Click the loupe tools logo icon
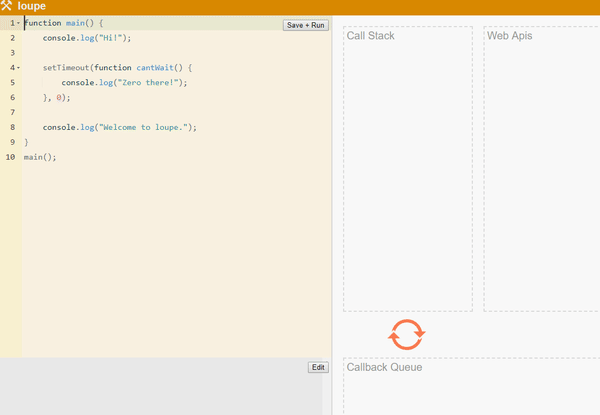600x415 pixels. (x=8, y=6)
